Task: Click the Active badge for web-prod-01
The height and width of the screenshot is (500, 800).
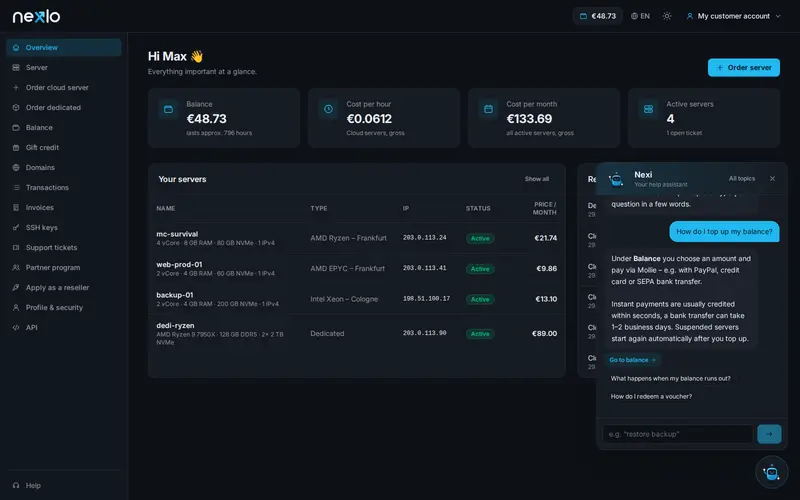Action: [x=480, y=269]
